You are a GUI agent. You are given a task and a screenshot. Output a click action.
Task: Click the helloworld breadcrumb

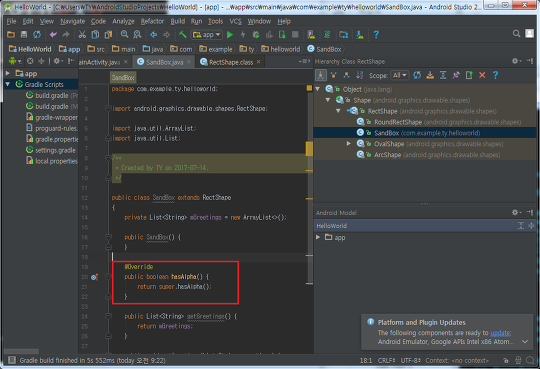(x=280, y=49)
